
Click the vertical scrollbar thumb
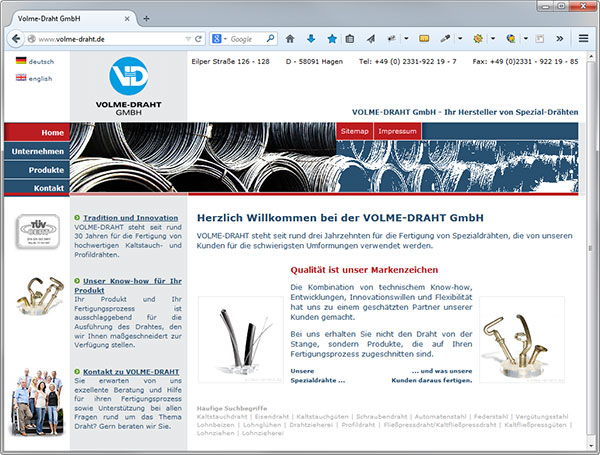click(x=590, y=248)
